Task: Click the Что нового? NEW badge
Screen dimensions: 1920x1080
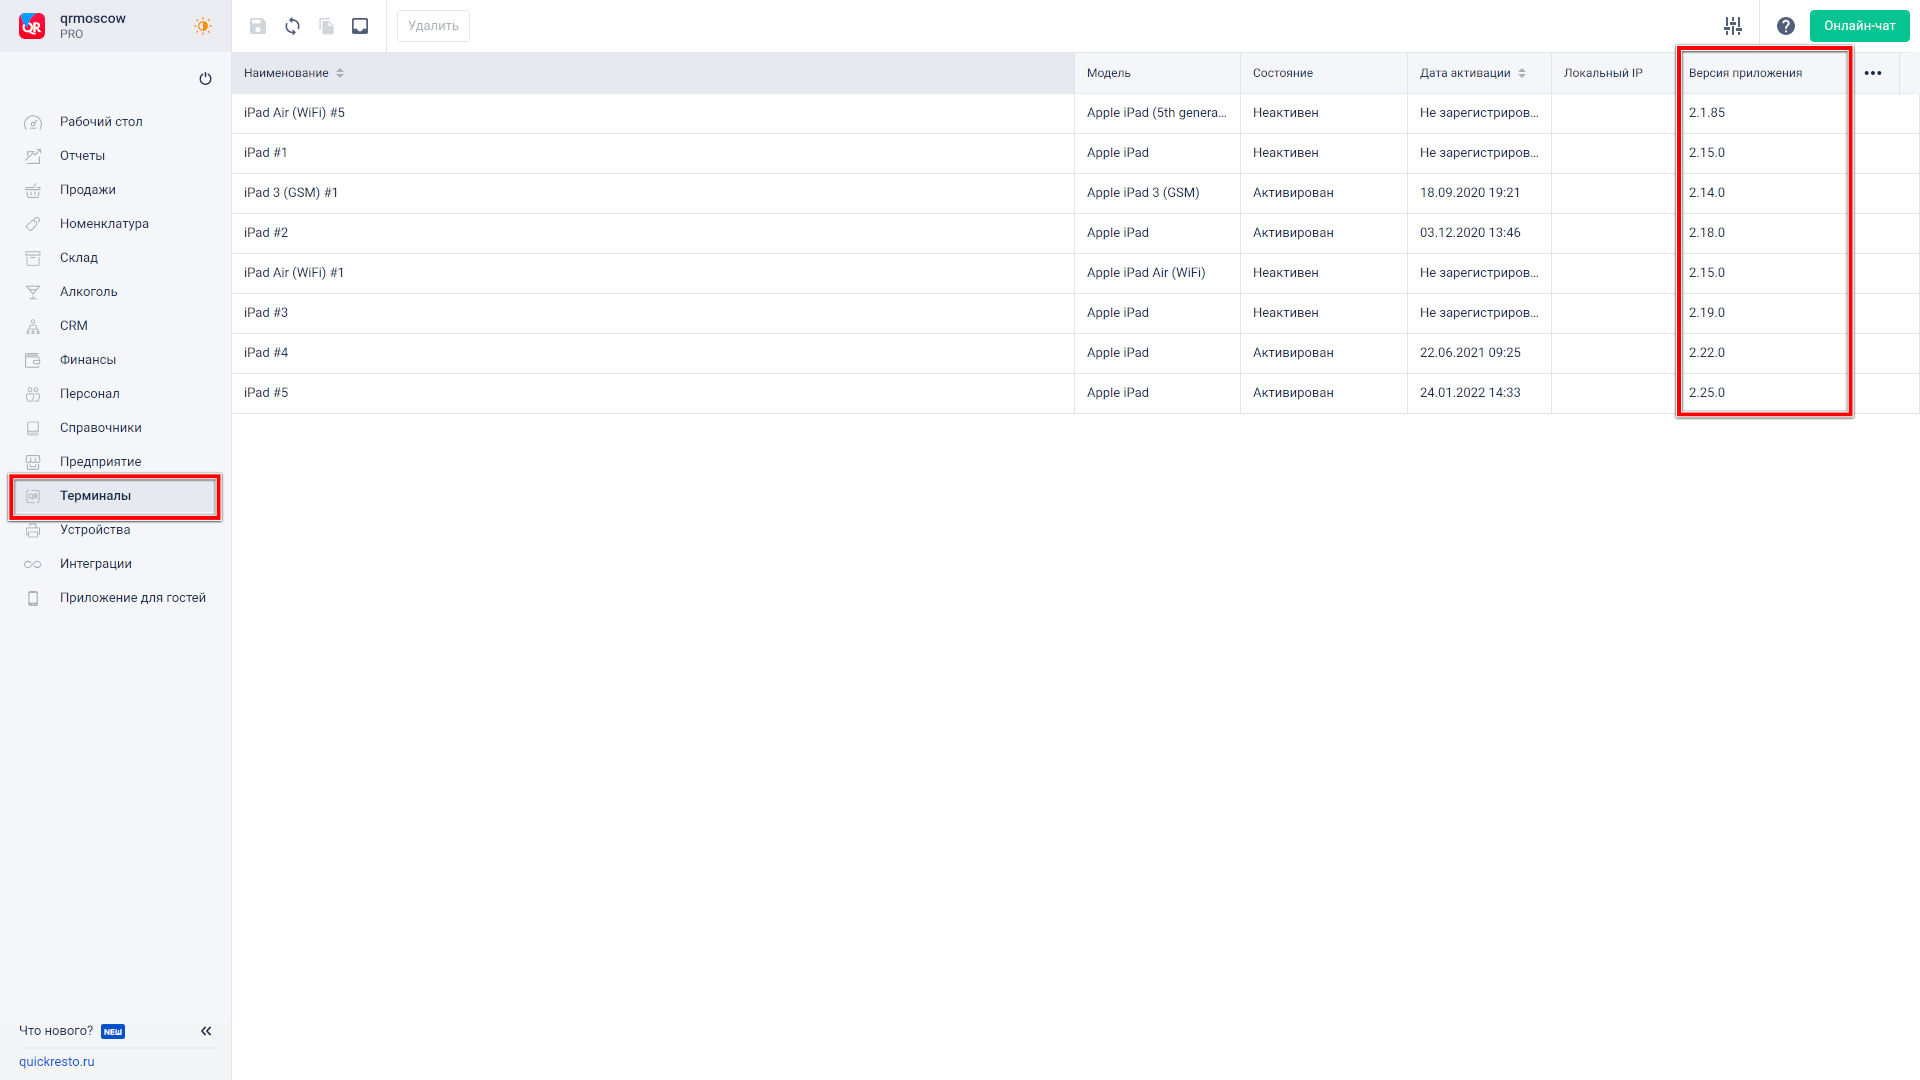Action: 113,1031
